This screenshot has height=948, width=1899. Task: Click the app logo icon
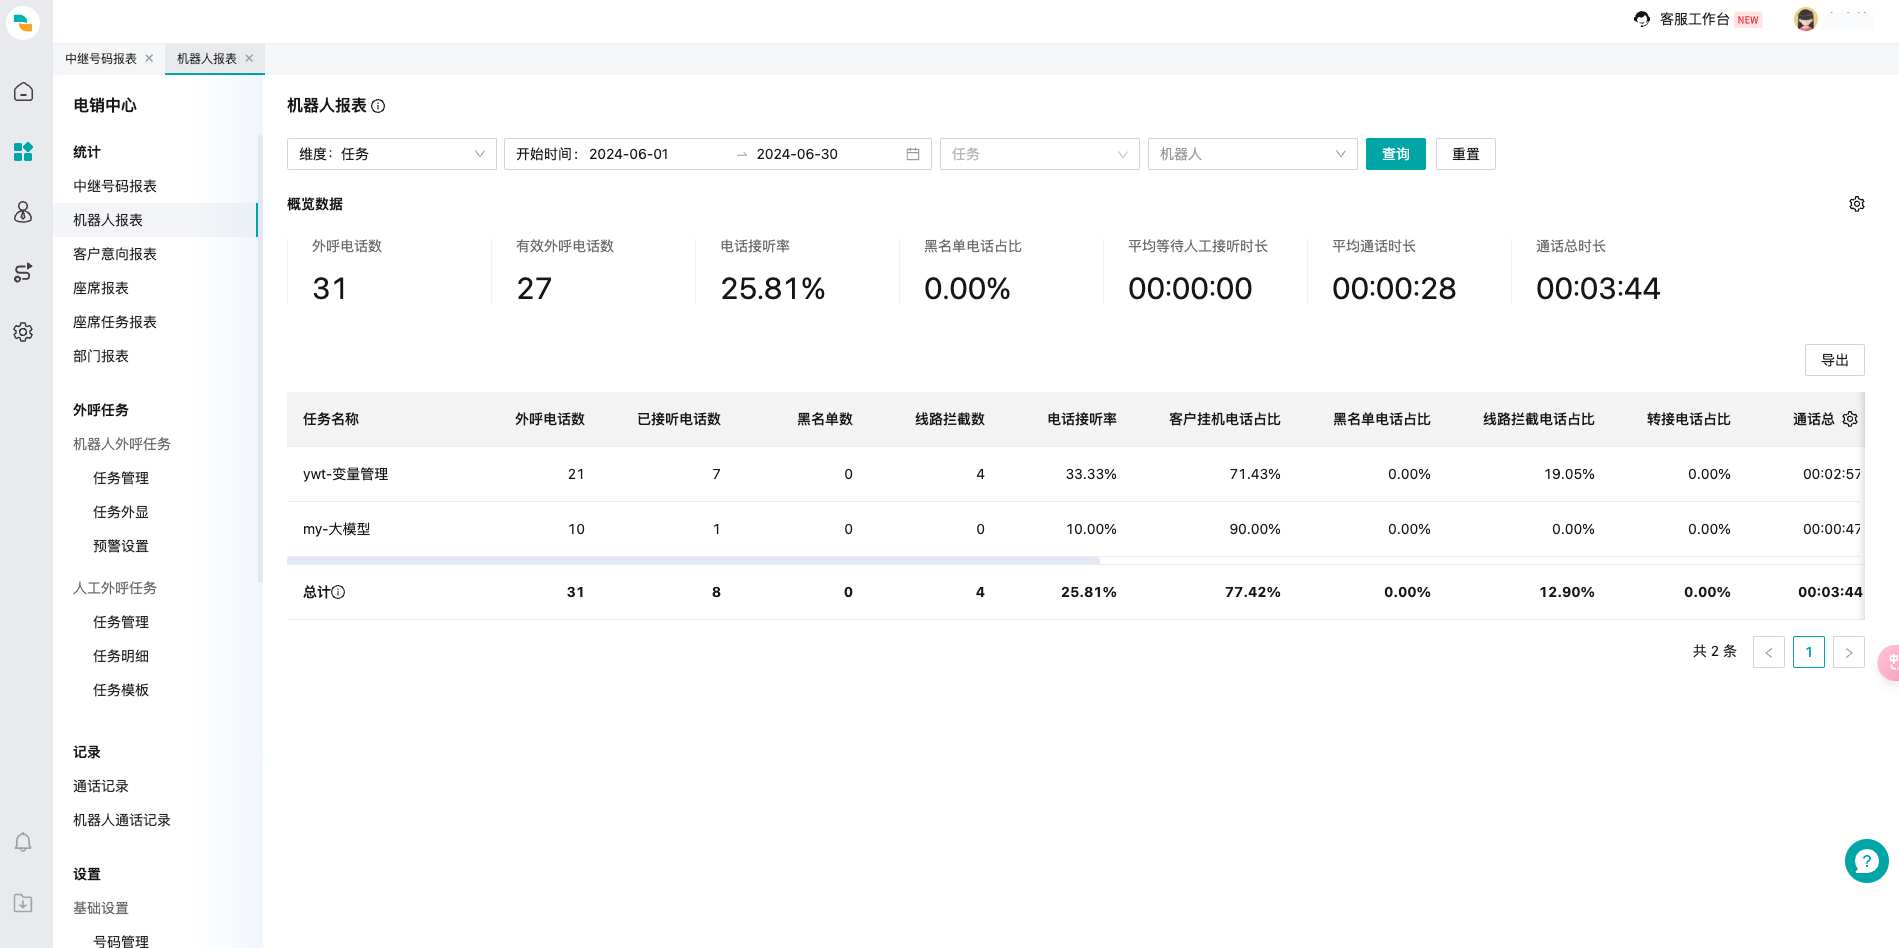23,22
